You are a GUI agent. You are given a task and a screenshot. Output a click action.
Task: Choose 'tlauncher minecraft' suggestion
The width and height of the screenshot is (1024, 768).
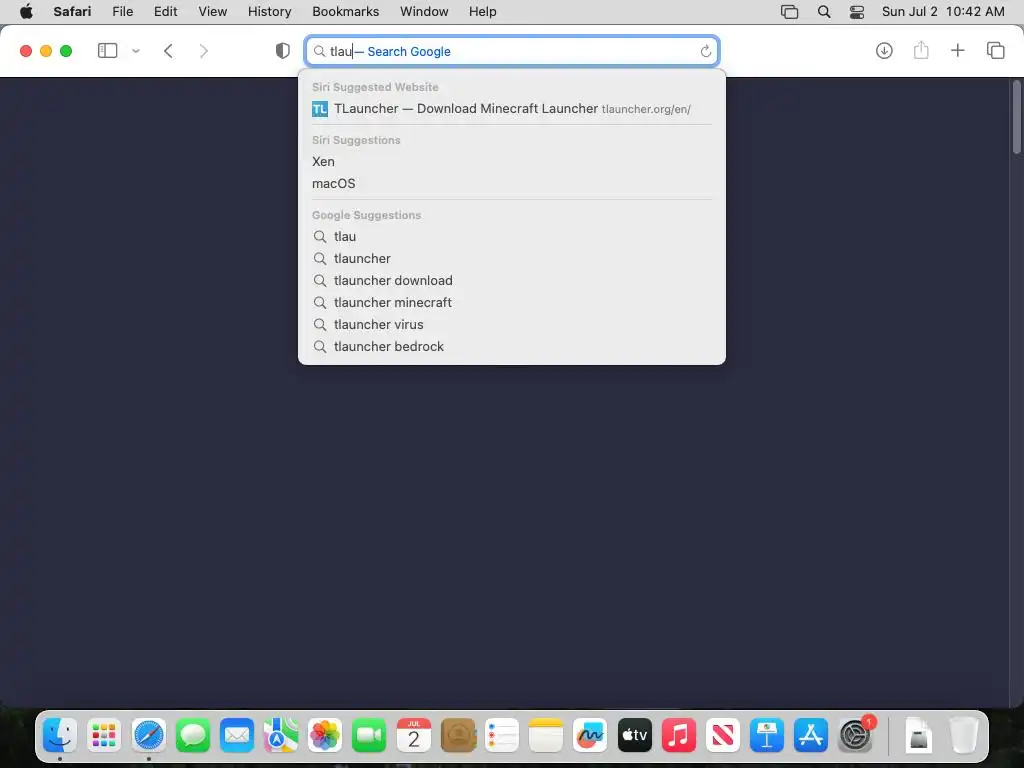coord(512,302)
